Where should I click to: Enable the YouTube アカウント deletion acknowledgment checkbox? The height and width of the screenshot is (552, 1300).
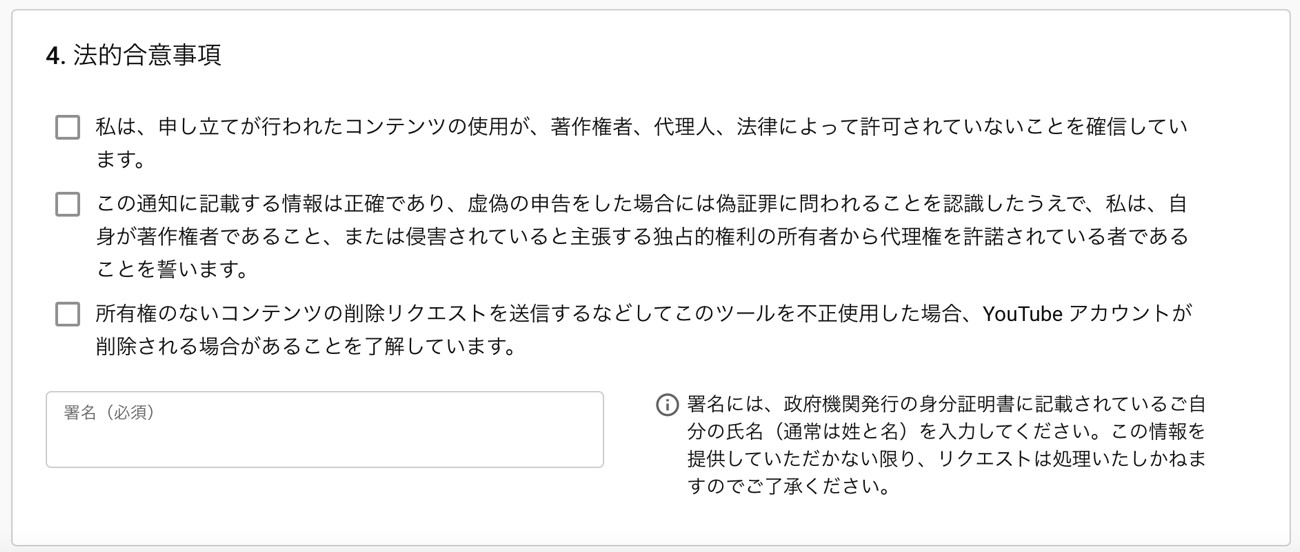click(67, 314)
